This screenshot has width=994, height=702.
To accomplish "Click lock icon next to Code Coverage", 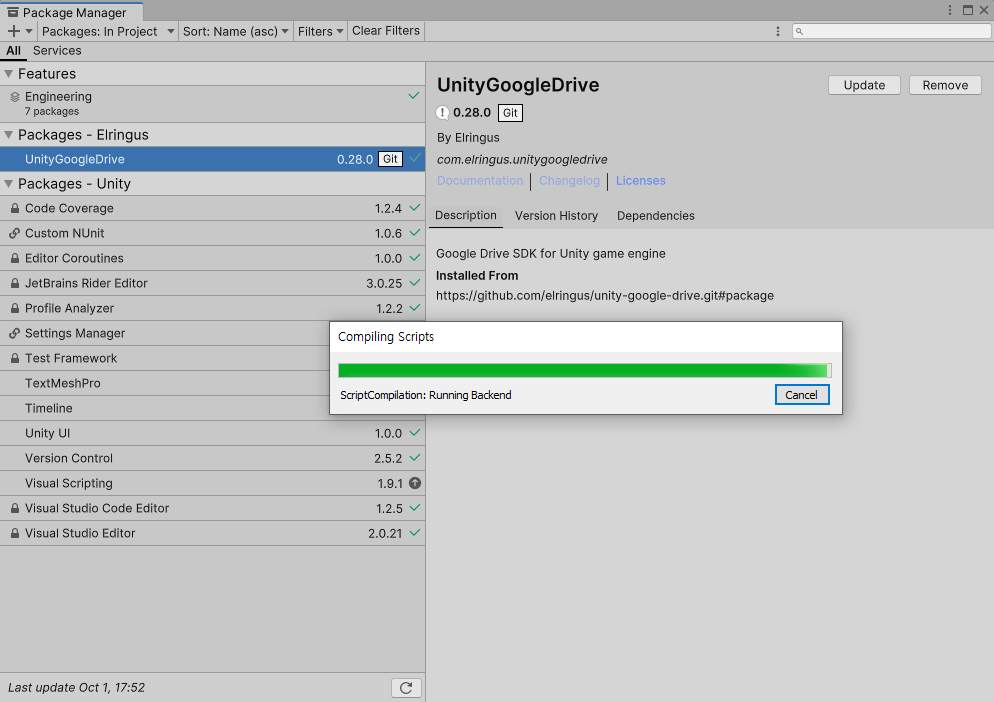I will [x=15, y=208].
